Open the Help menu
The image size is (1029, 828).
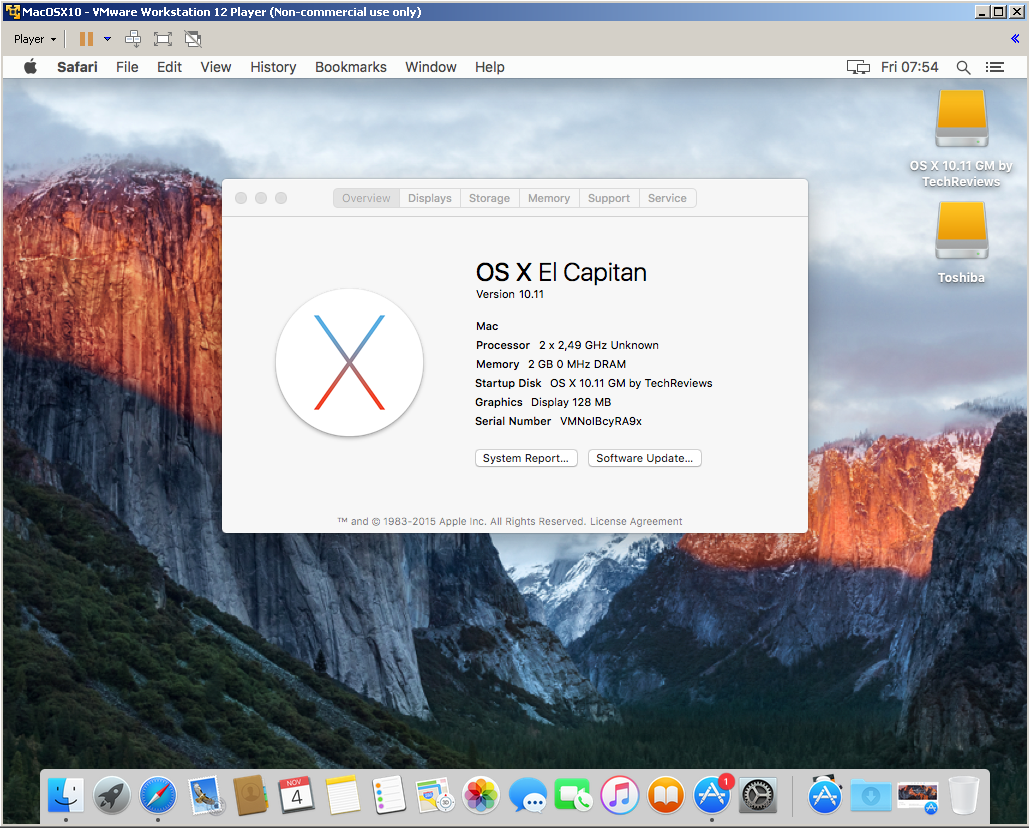(490, 67)
